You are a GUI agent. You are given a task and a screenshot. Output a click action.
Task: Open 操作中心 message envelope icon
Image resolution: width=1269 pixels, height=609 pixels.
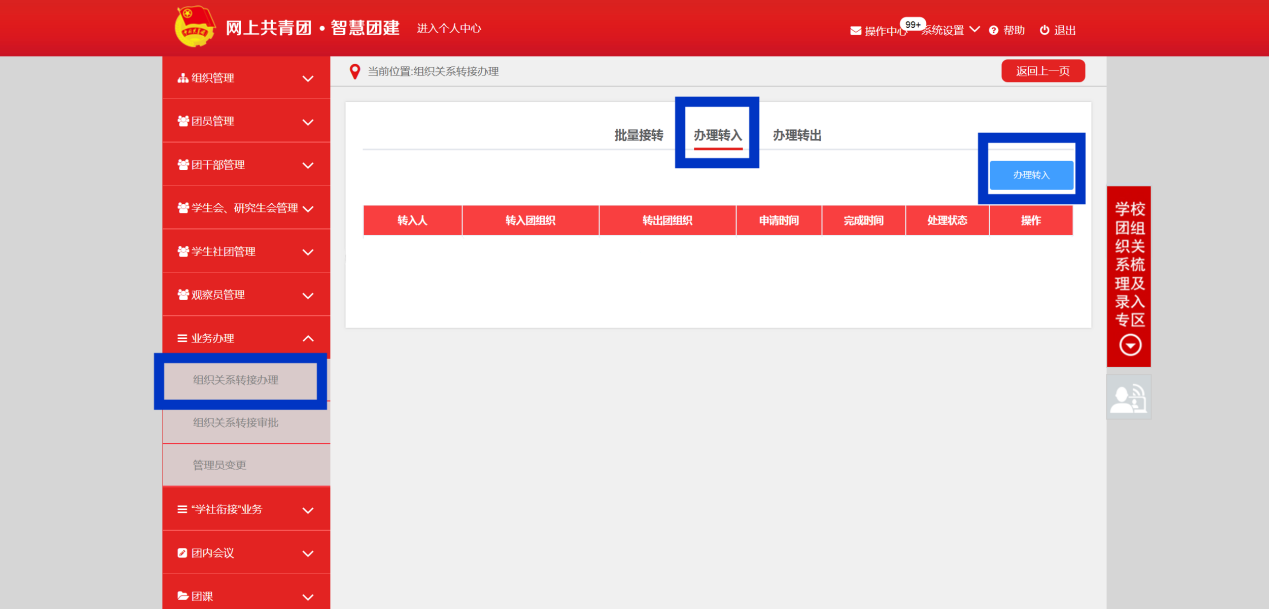856,31
